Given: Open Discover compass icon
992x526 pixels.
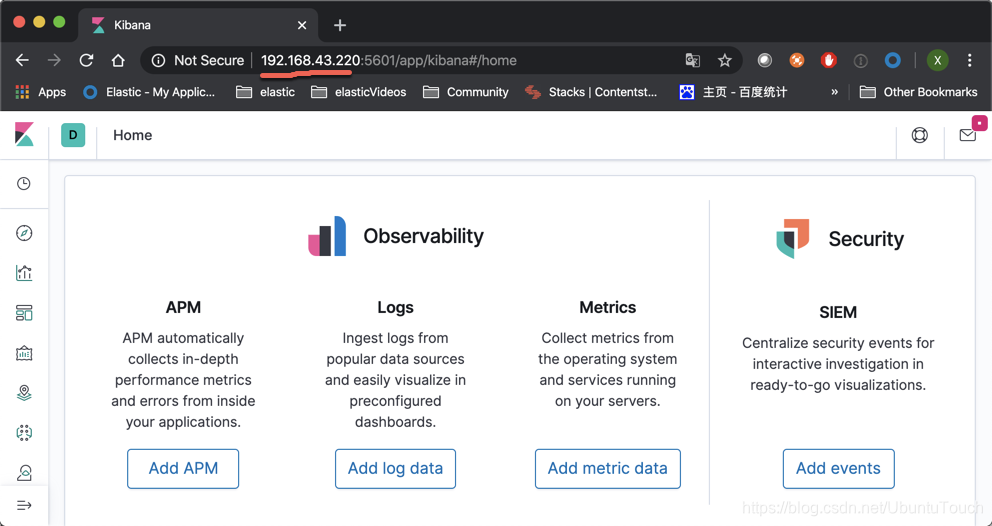Looking at the screenshot, I should click(24, 233).
